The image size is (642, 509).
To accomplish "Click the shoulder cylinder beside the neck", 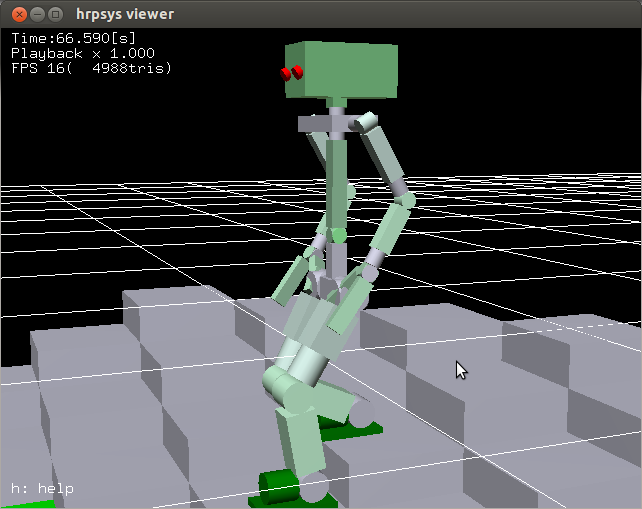I will coord(367,123).
